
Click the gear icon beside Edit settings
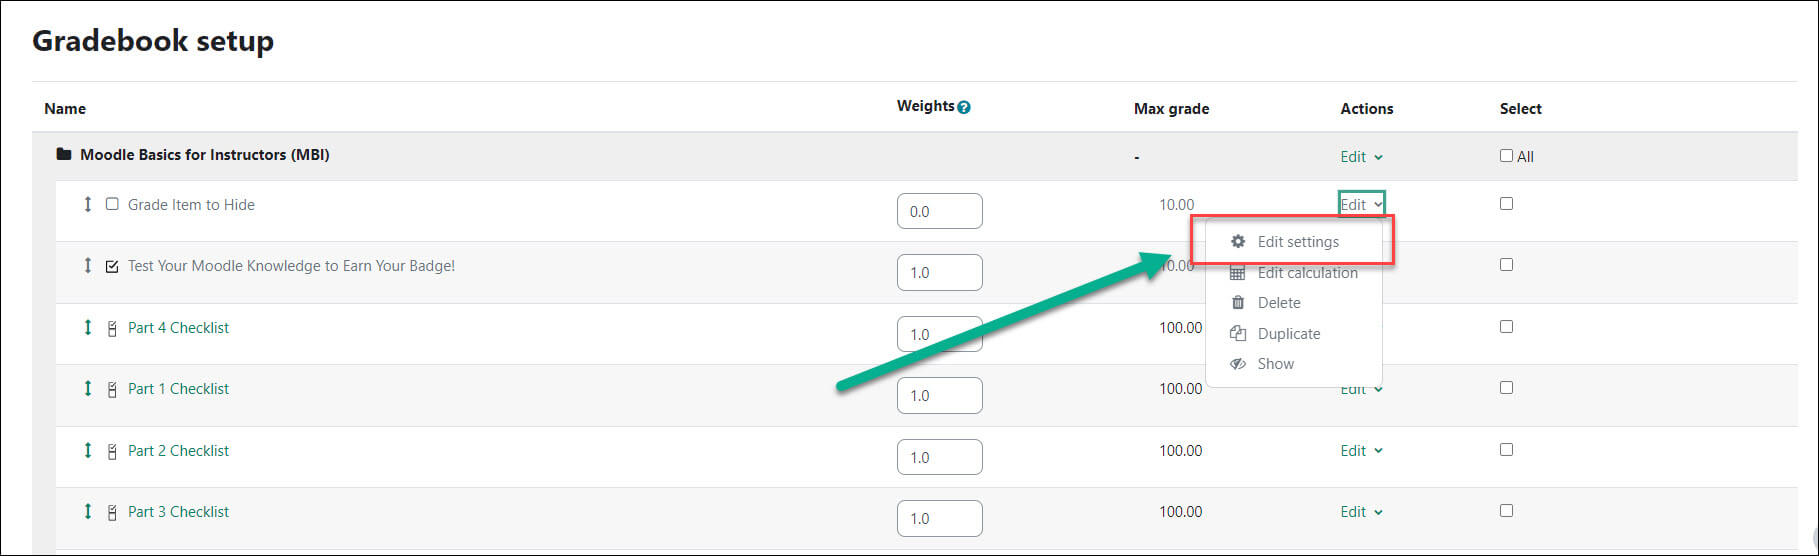tap(1238, 241)
